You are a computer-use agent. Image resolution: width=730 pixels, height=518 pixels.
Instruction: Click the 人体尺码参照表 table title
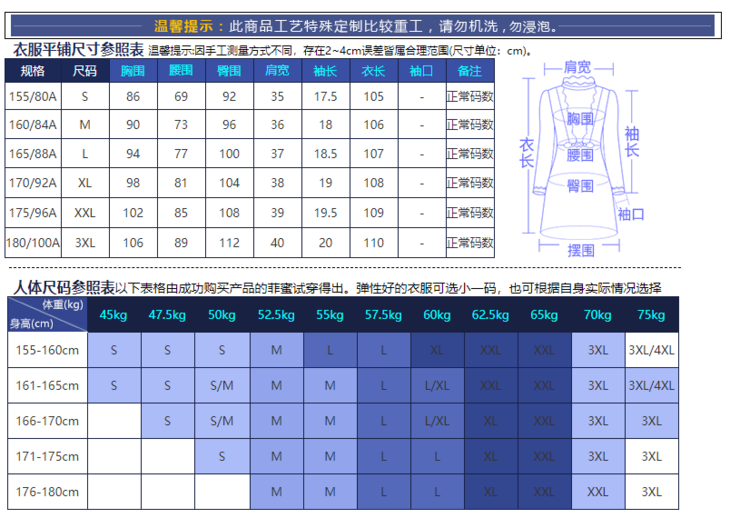pos(62,287)
